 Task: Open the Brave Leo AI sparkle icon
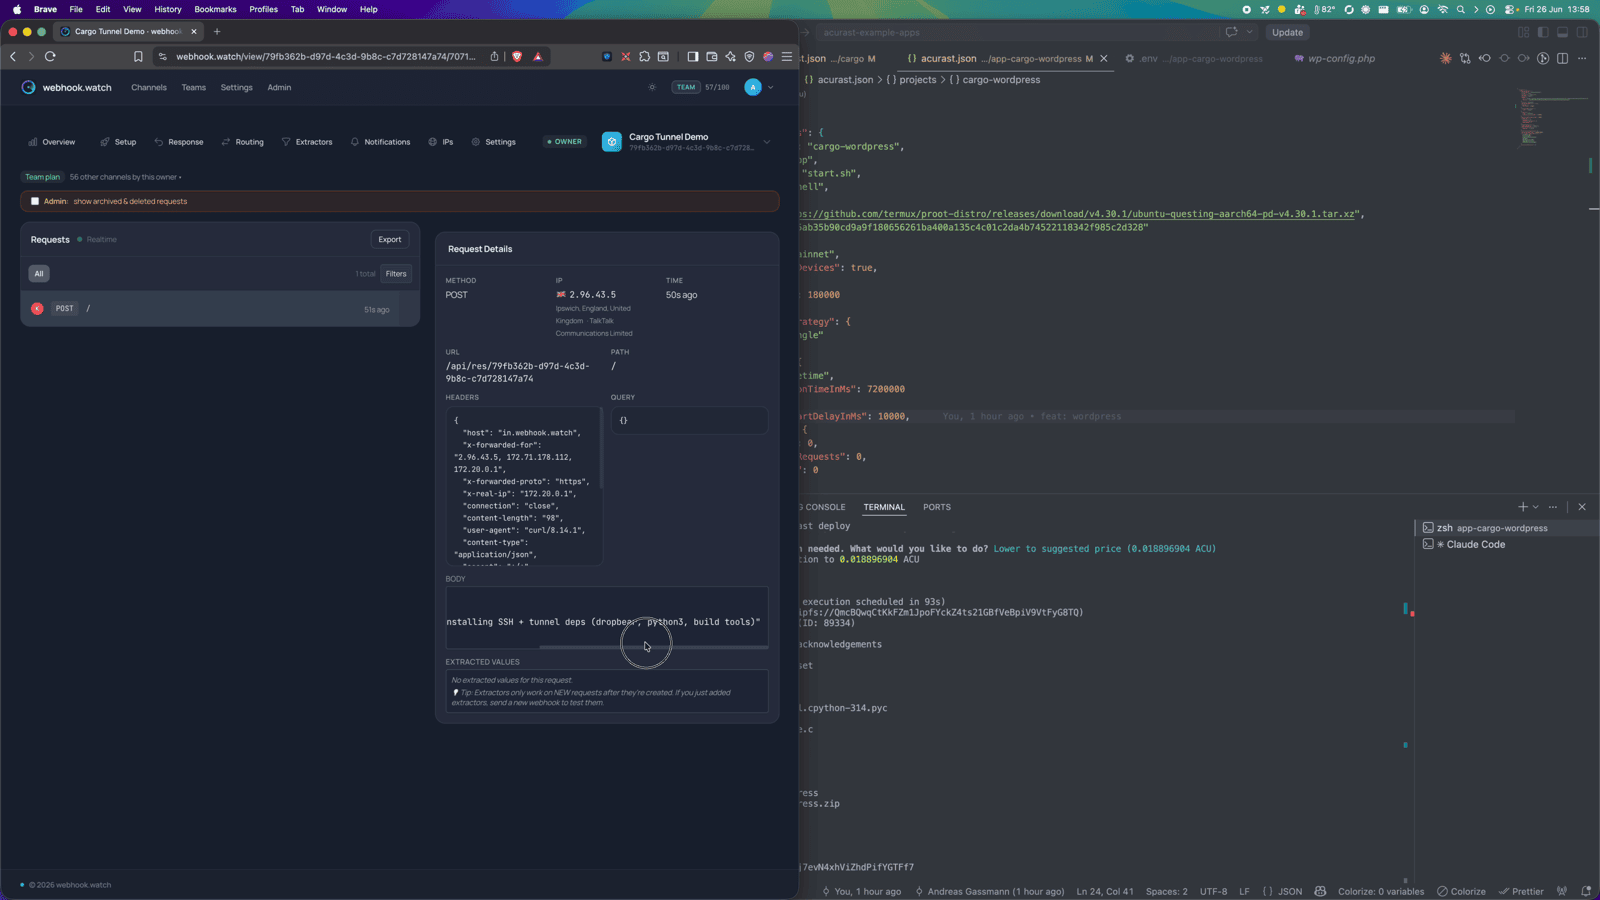(730, 57)
